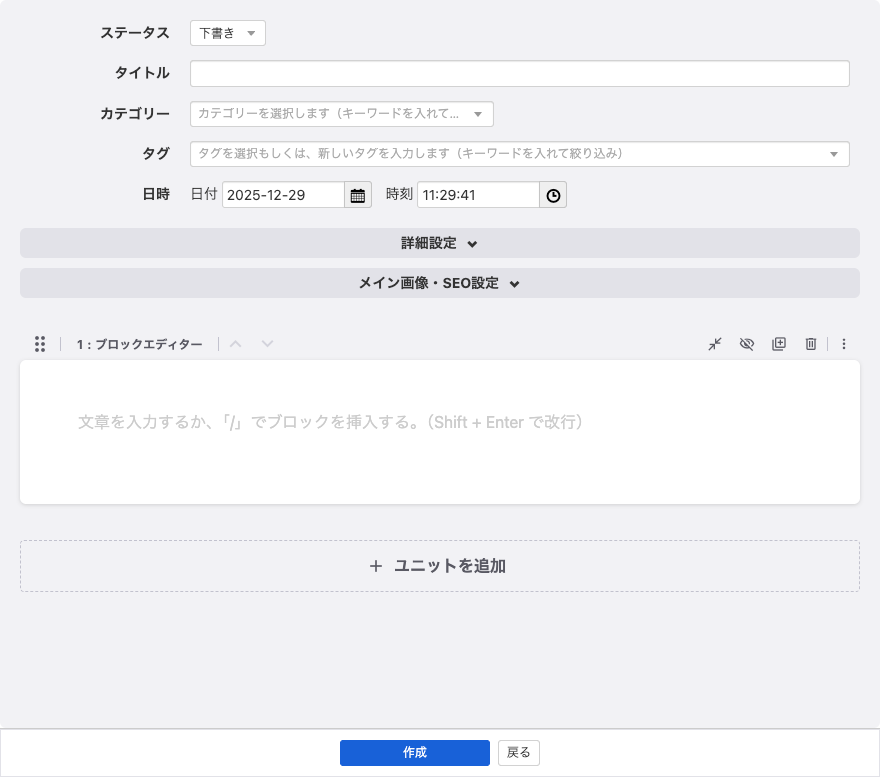Click into the block editor text area
Image resolution: width=880 pixels, height=777 pixels.
pyautogui.click(x=439, y=432)
